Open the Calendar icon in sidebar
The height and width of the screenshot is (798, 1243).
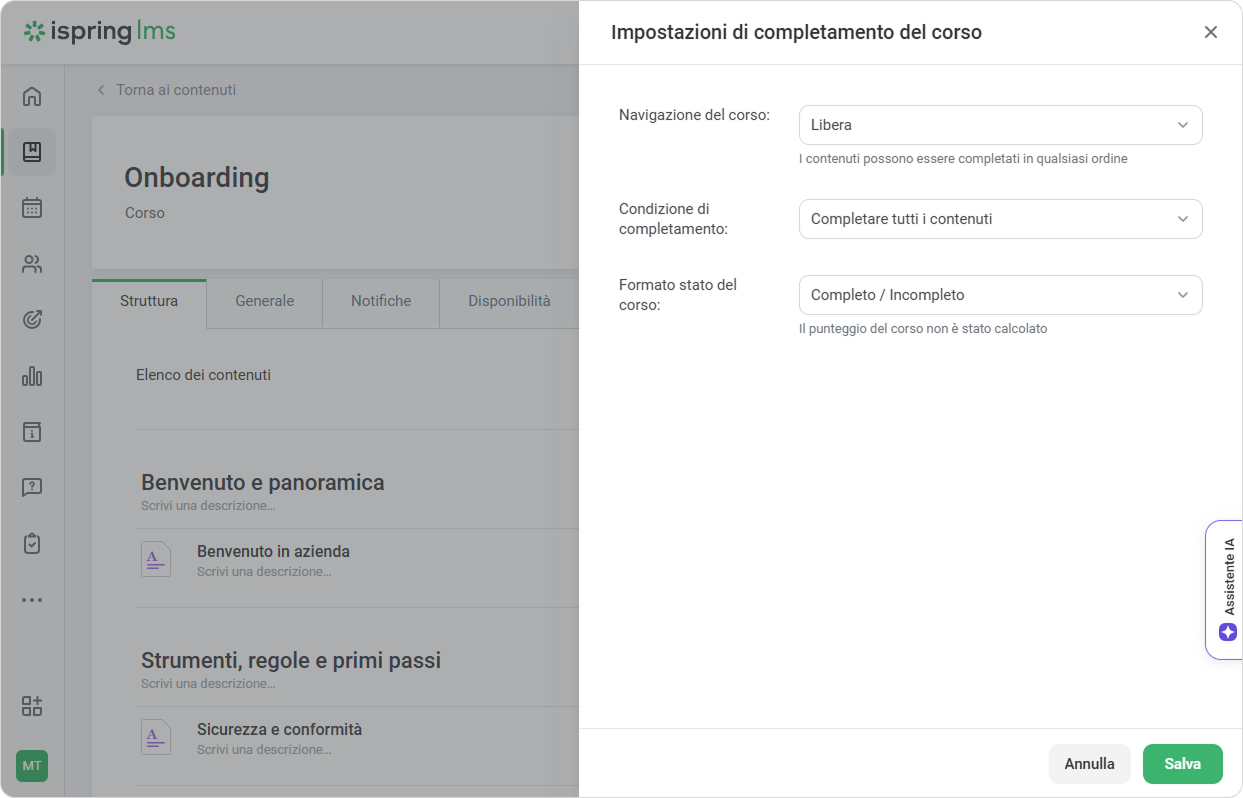point(32,208)
